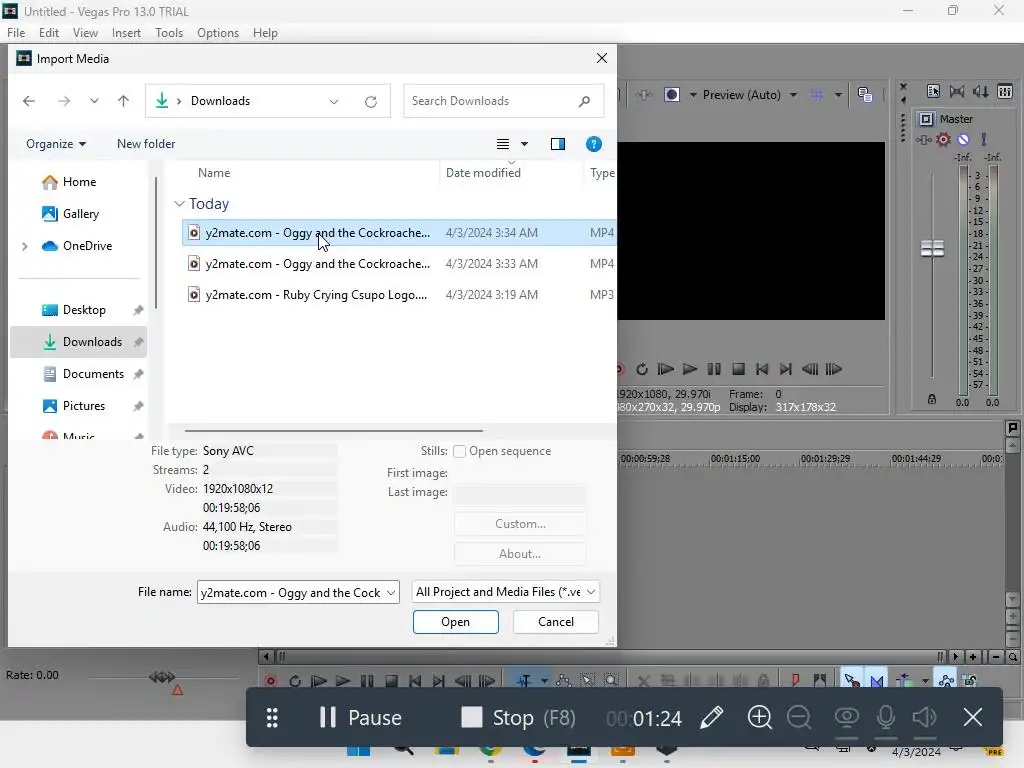Toggle split screen view icon in preview toolbar
Image resolution: width=1024 pixels, height=768 pixels.
pos(672,95)
